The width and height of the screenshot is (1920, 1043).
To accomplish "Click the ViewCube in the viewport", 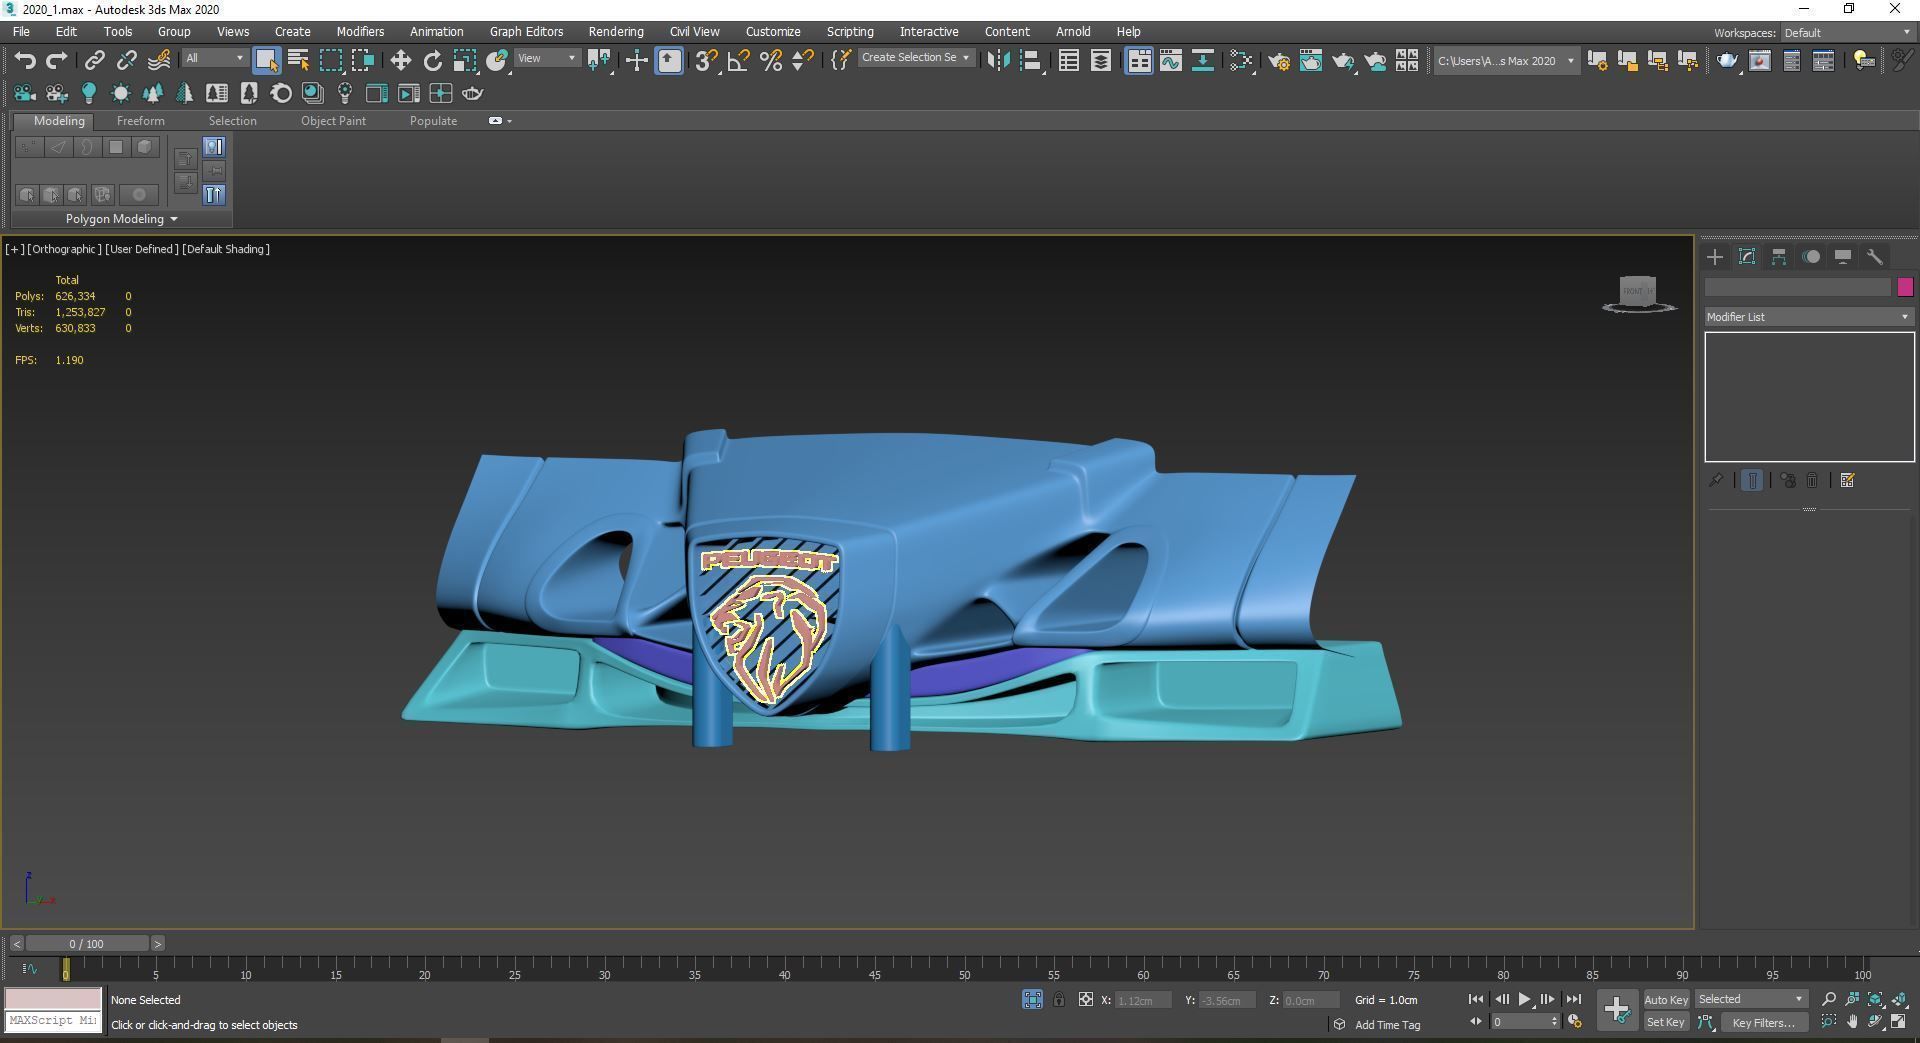I will point(1639,294).
